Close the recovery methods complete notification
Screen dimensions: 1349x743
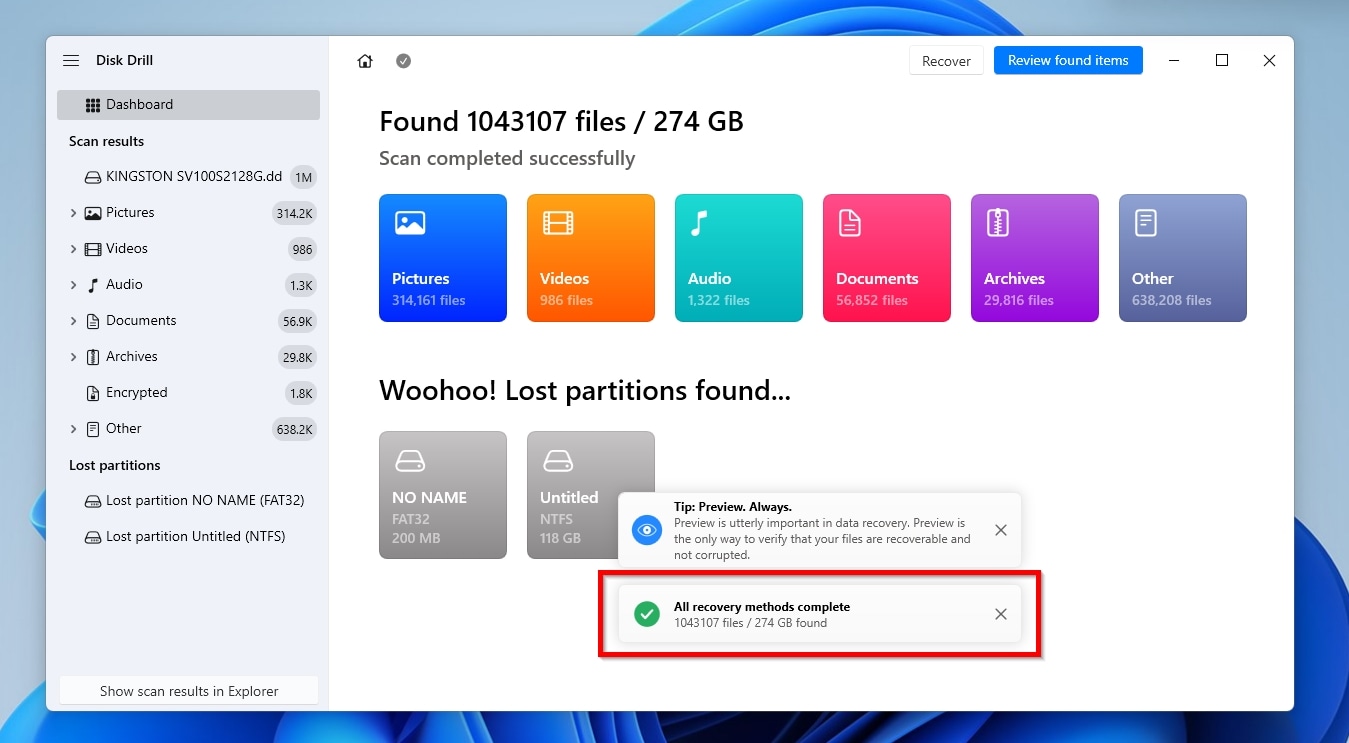pos(1001,614)
